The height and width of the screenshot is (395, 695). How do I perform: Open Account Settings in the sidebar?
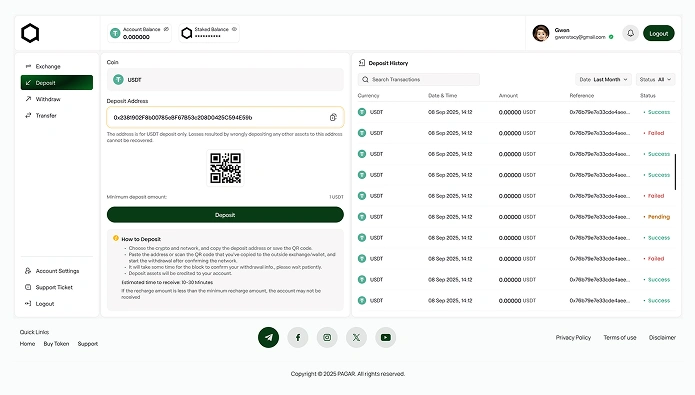(x=57, y=271)
